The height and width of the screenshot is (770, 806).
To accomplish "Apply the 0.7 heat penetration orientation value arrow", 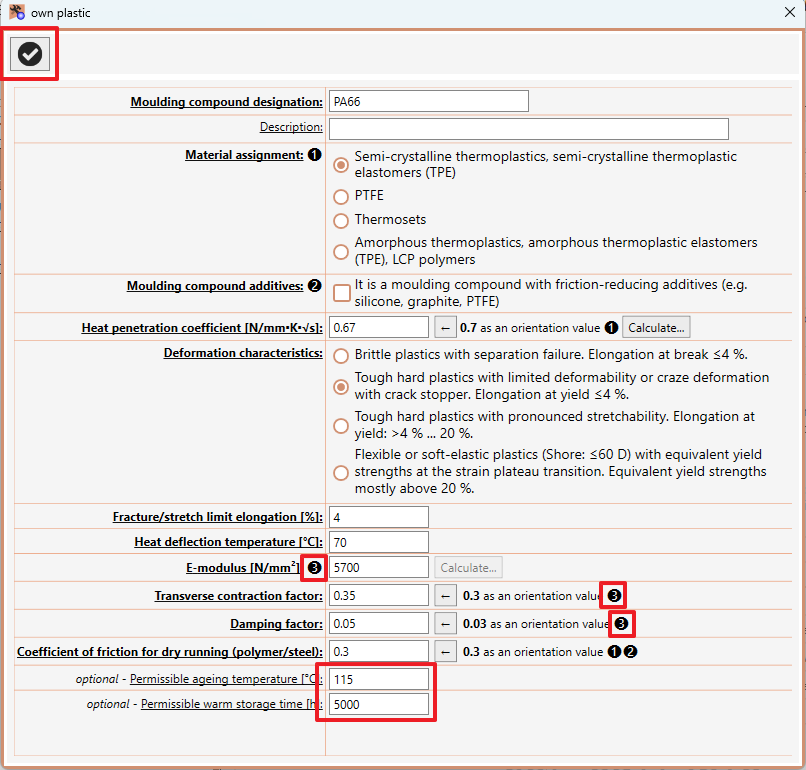I will pyautogui.click(x=445, y=327).
